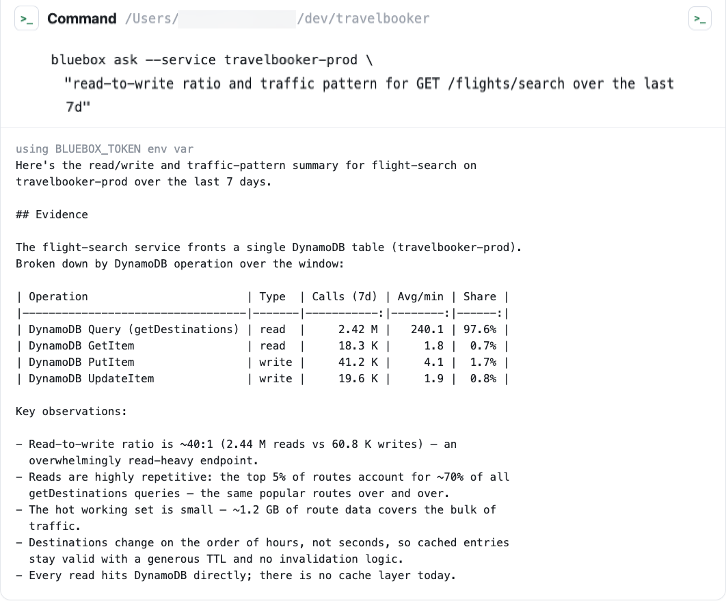This screenshot has width=726, height=602.
Task: Click the no cache layer today bullet
Action: pyautogui.click(x=236, y=575)
